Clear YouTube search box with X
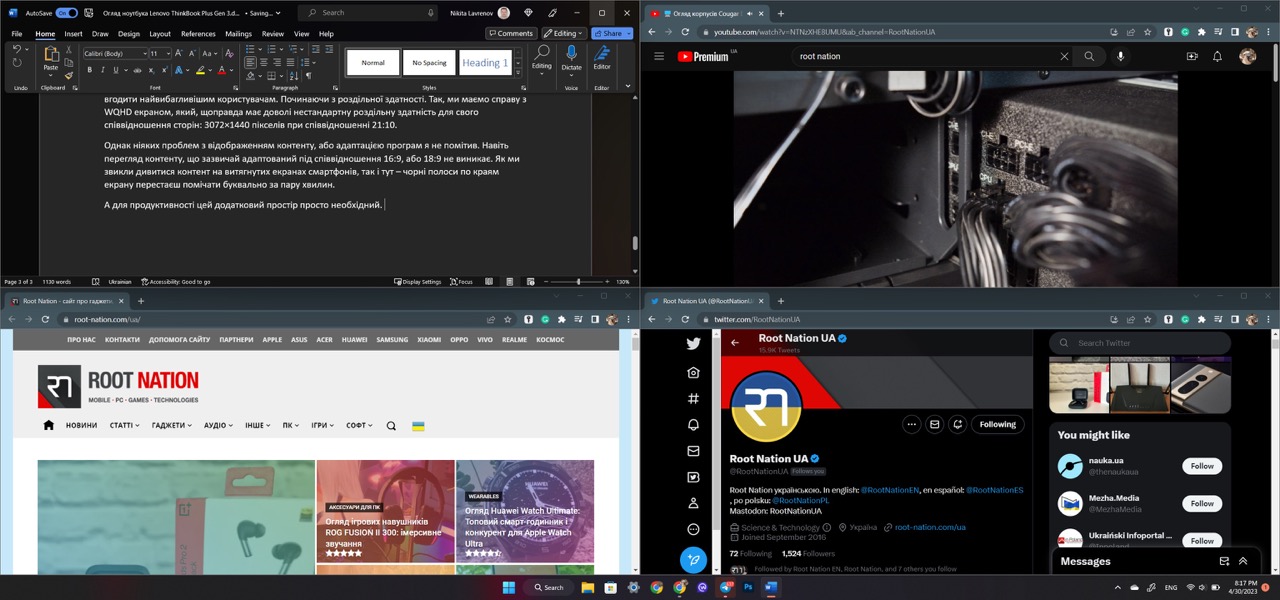 click(1064, 57)
